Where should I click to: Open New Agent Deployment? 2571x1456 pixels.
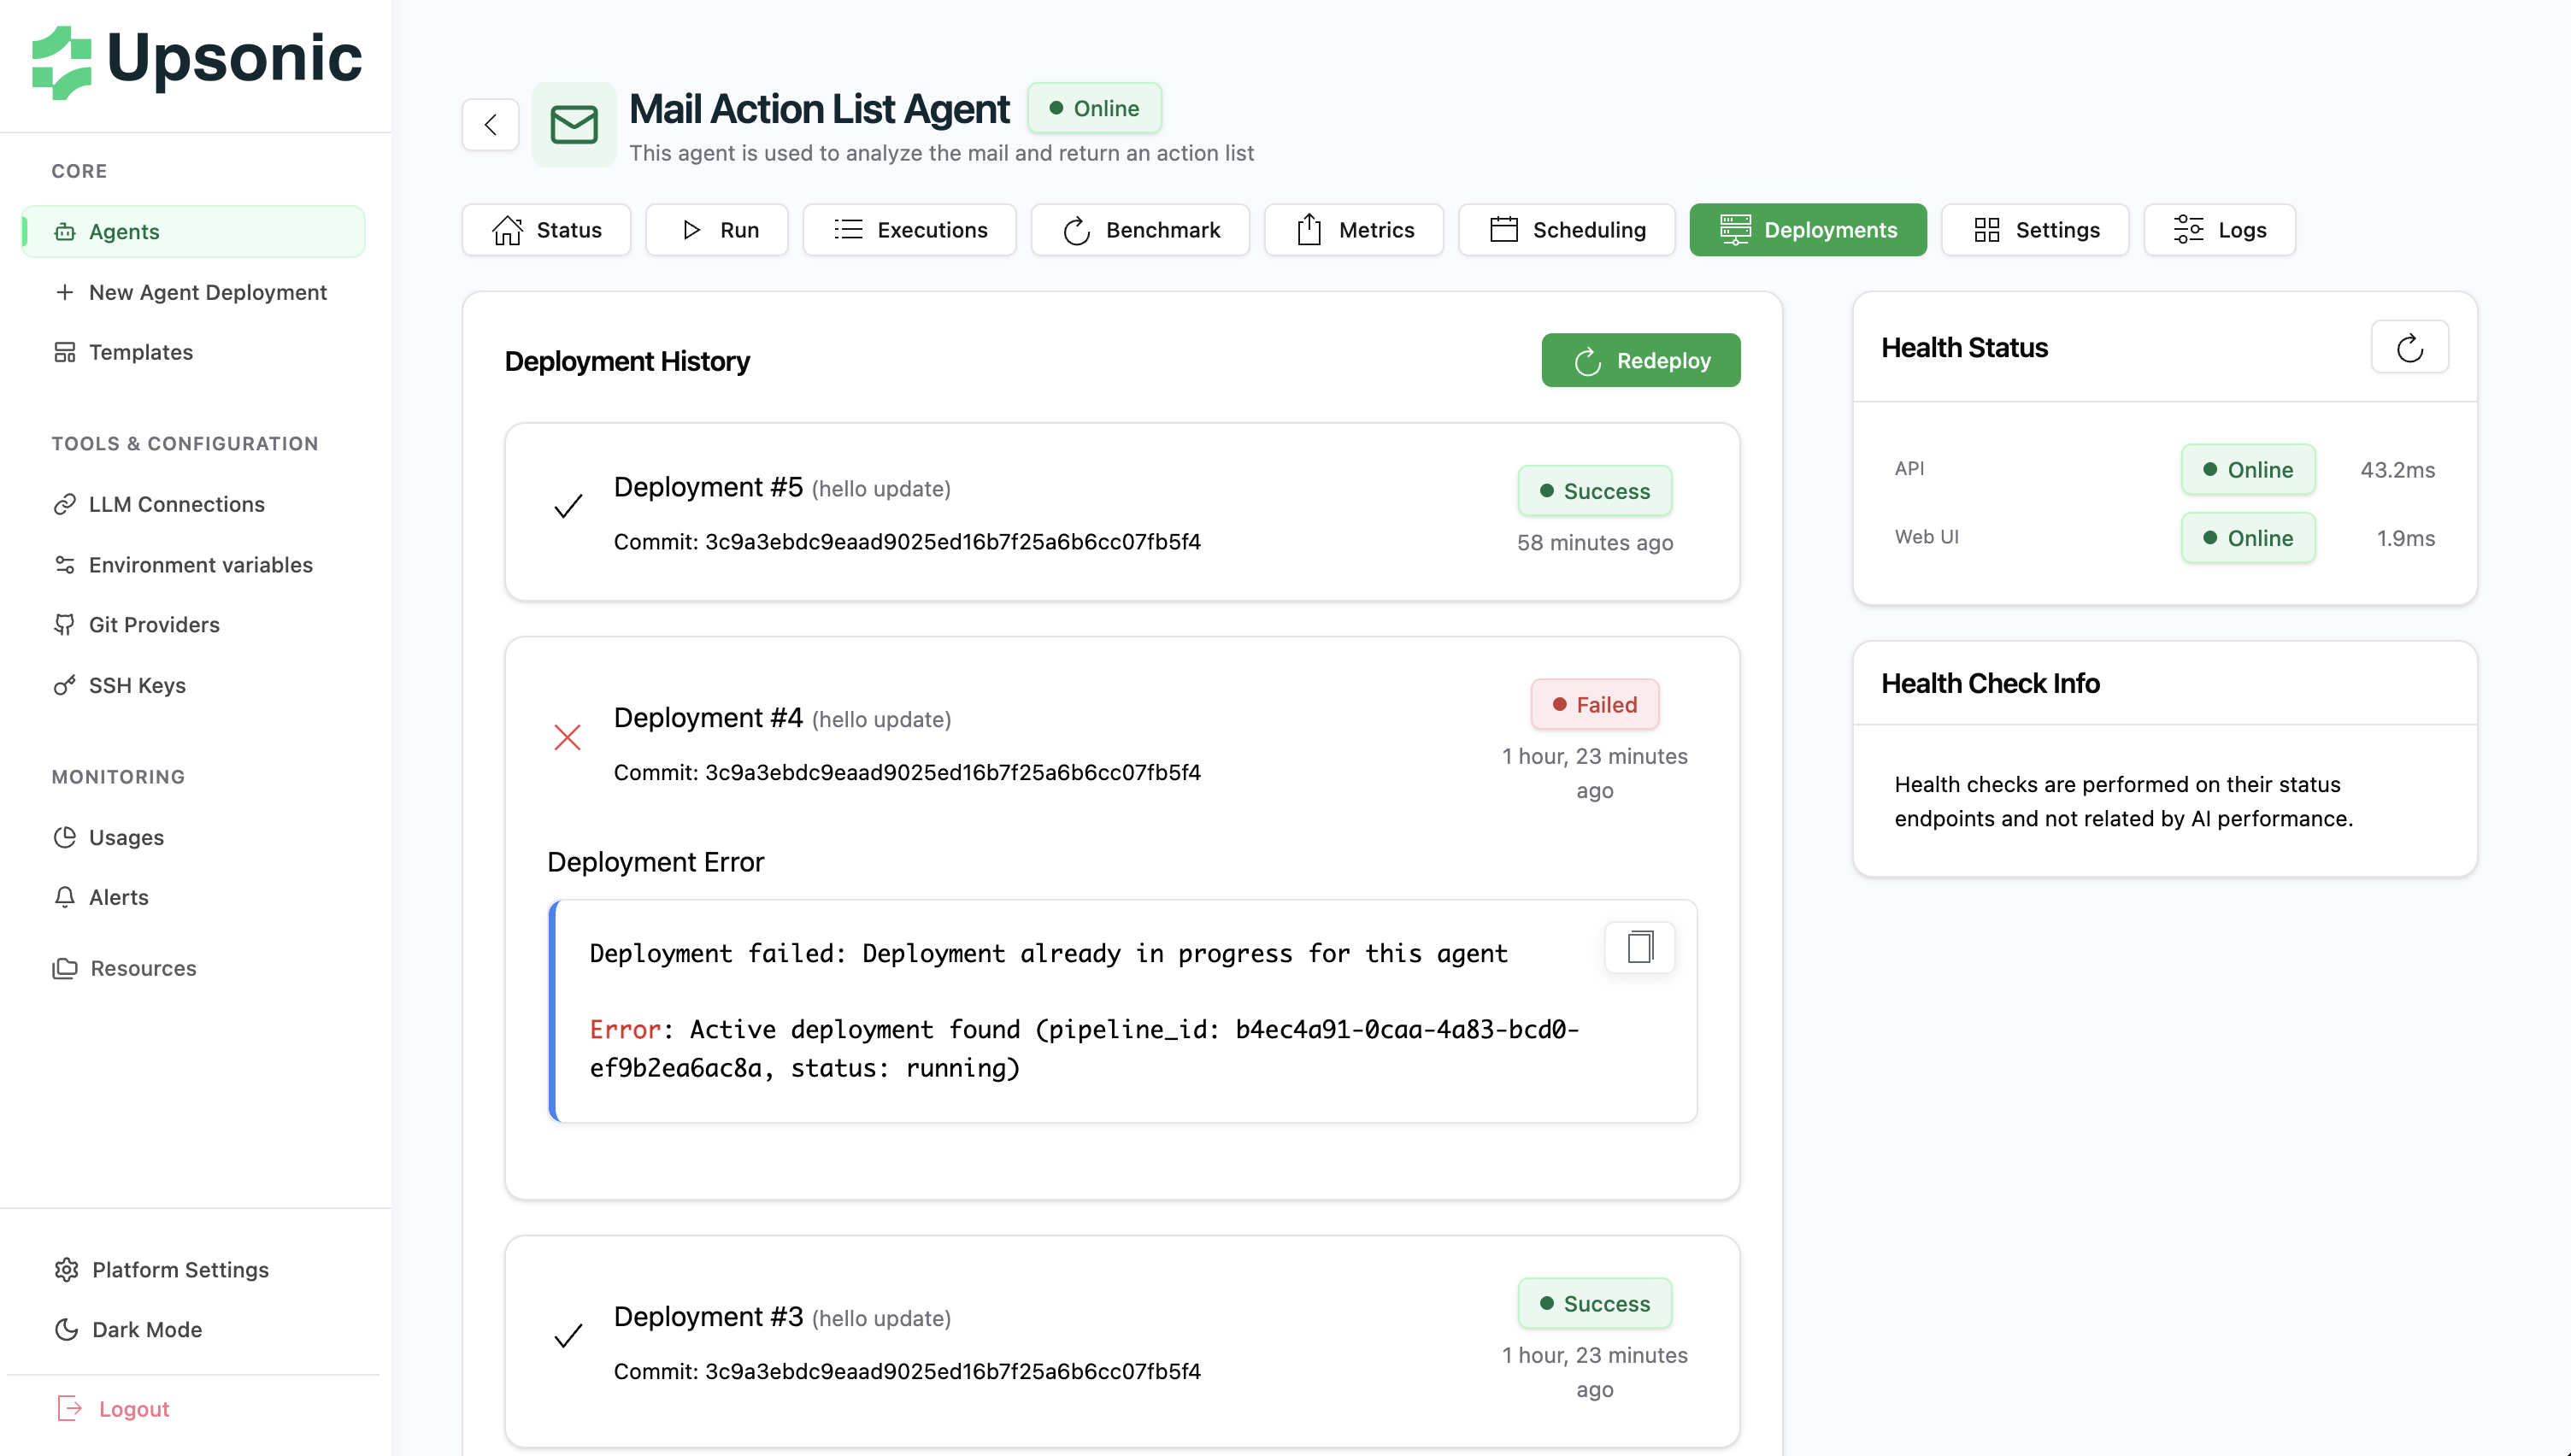(x=207, y=292)
